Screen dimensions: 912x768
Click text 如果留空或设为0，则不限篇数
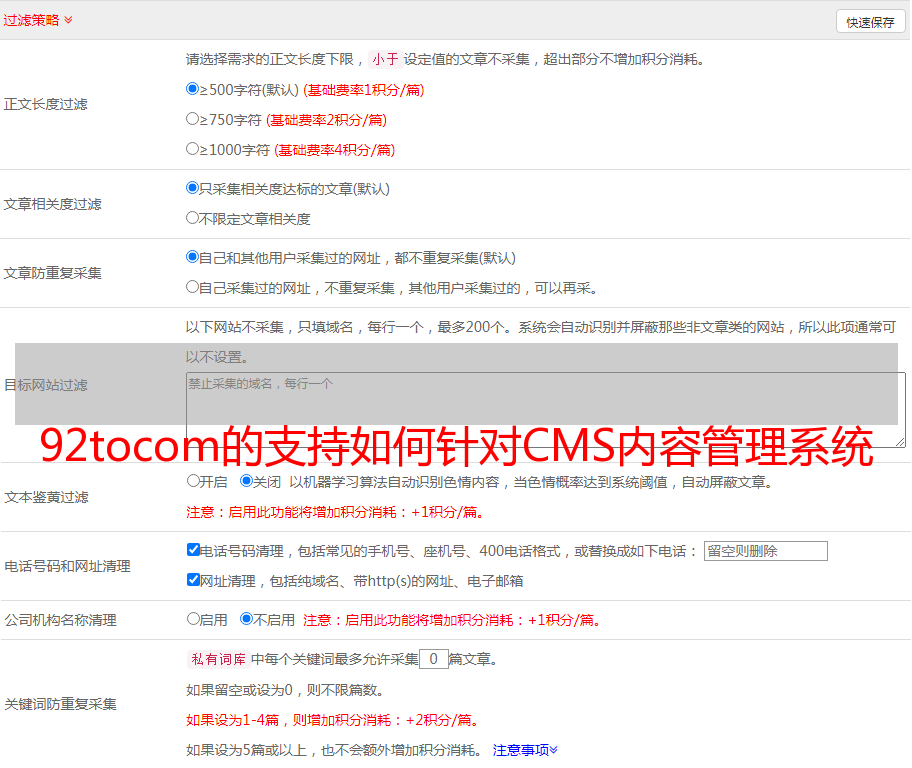[285, 690]
